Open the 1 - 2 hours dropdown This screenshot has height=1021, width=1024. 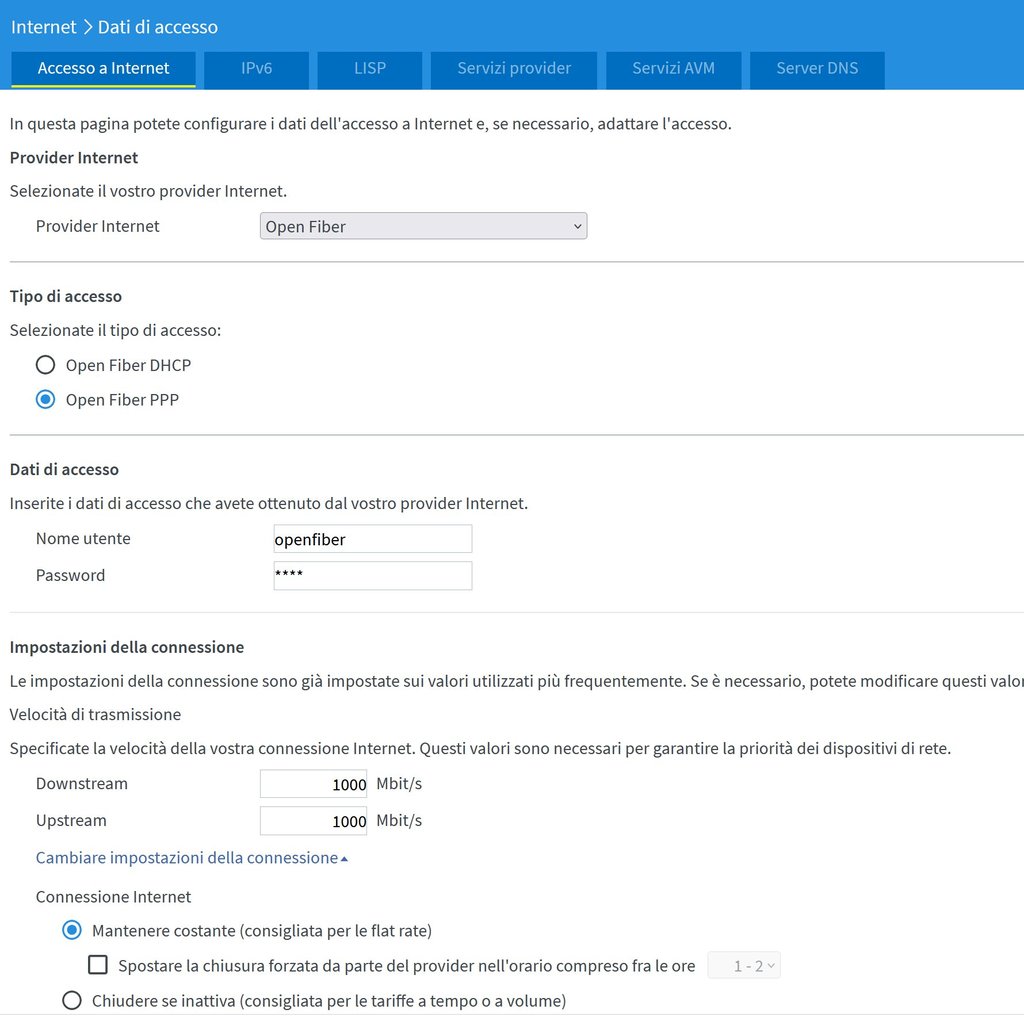click(744, 966)
